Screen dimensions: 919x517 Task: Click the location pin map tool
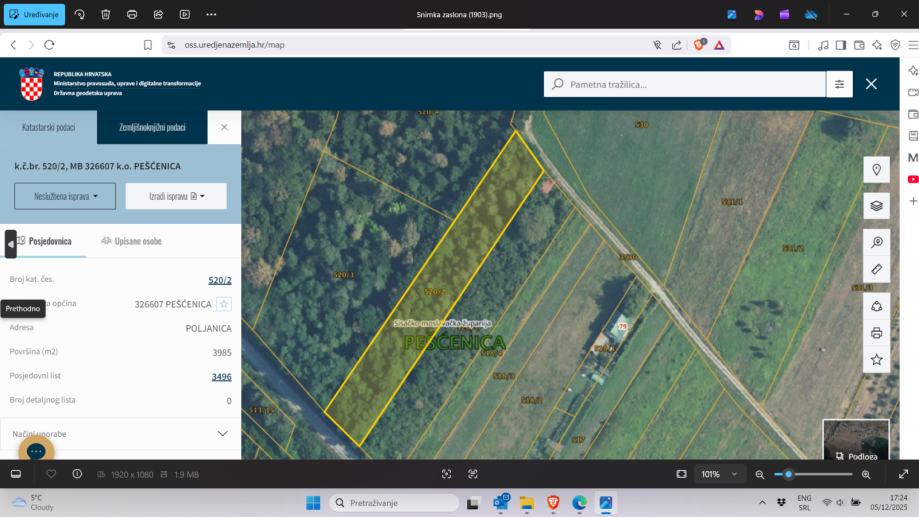pos(876,170)
